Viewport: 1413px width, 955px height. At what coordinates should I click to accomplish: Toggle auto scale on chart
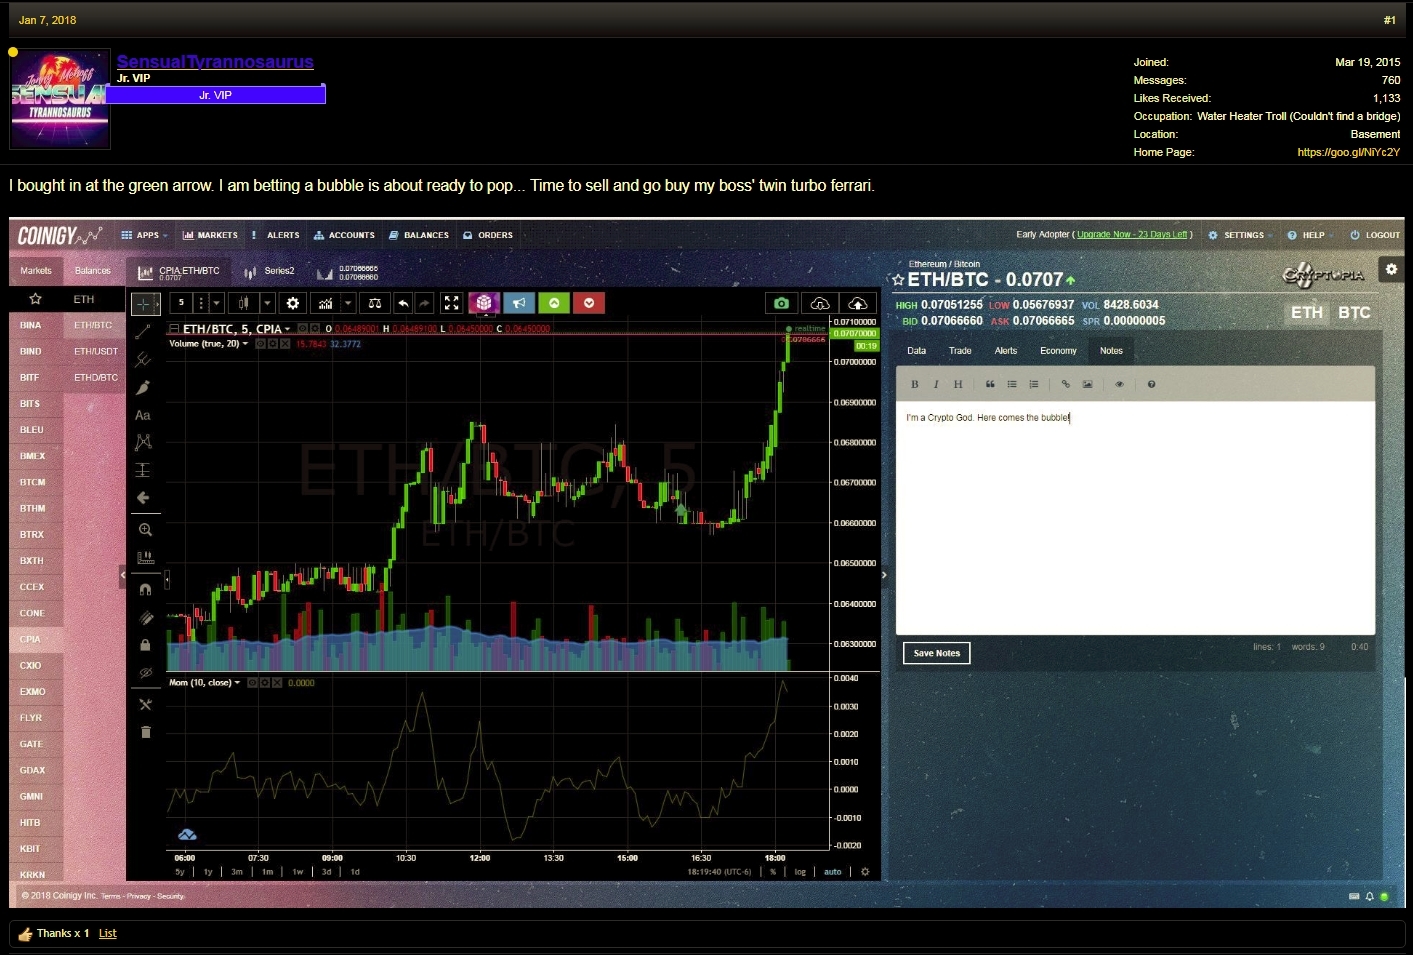pyautogui.click(x=833, y=872)
